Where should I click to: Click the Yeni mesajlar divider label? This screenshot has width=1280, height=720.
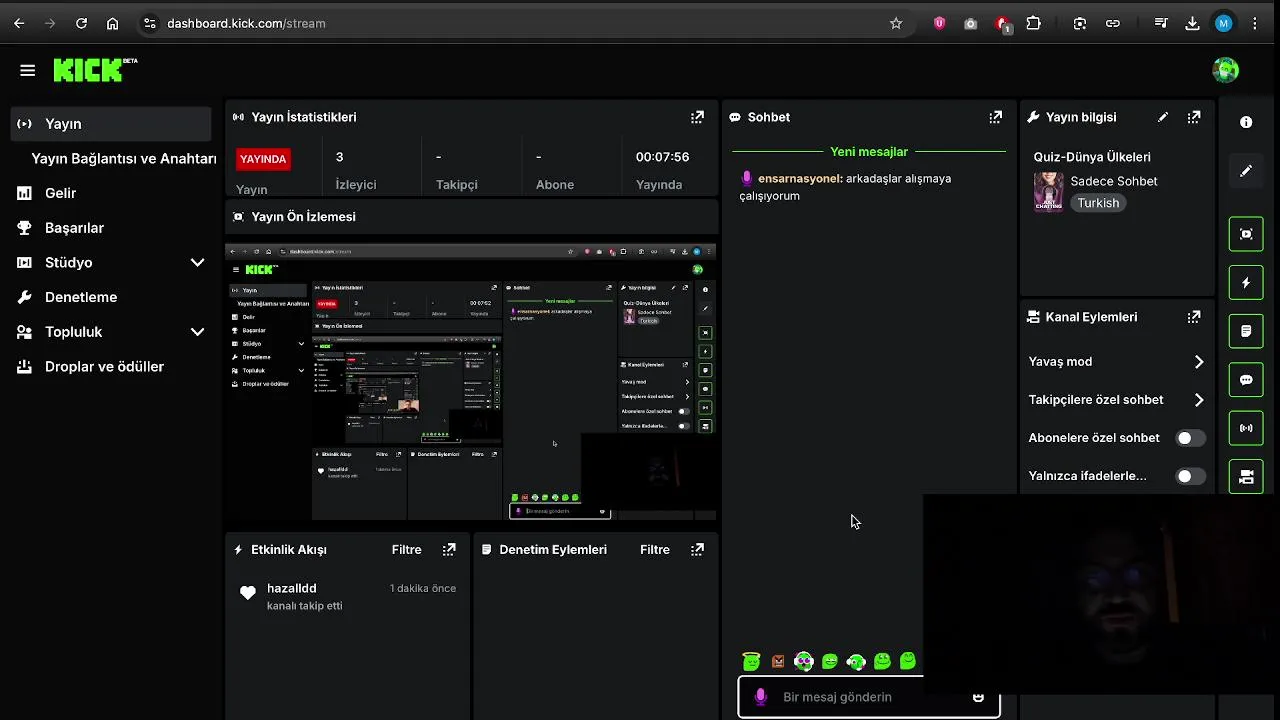point(869,152)
